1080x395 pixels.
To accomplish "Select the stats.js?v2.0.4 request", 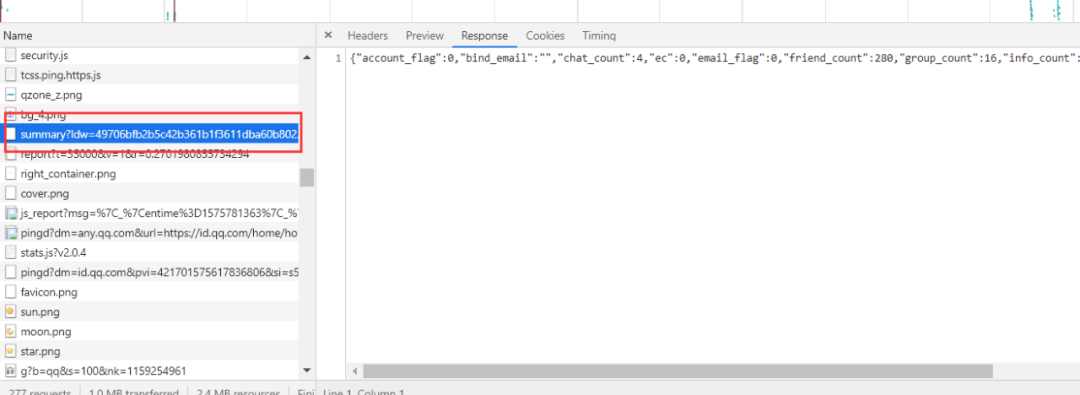I will [150, 252].
